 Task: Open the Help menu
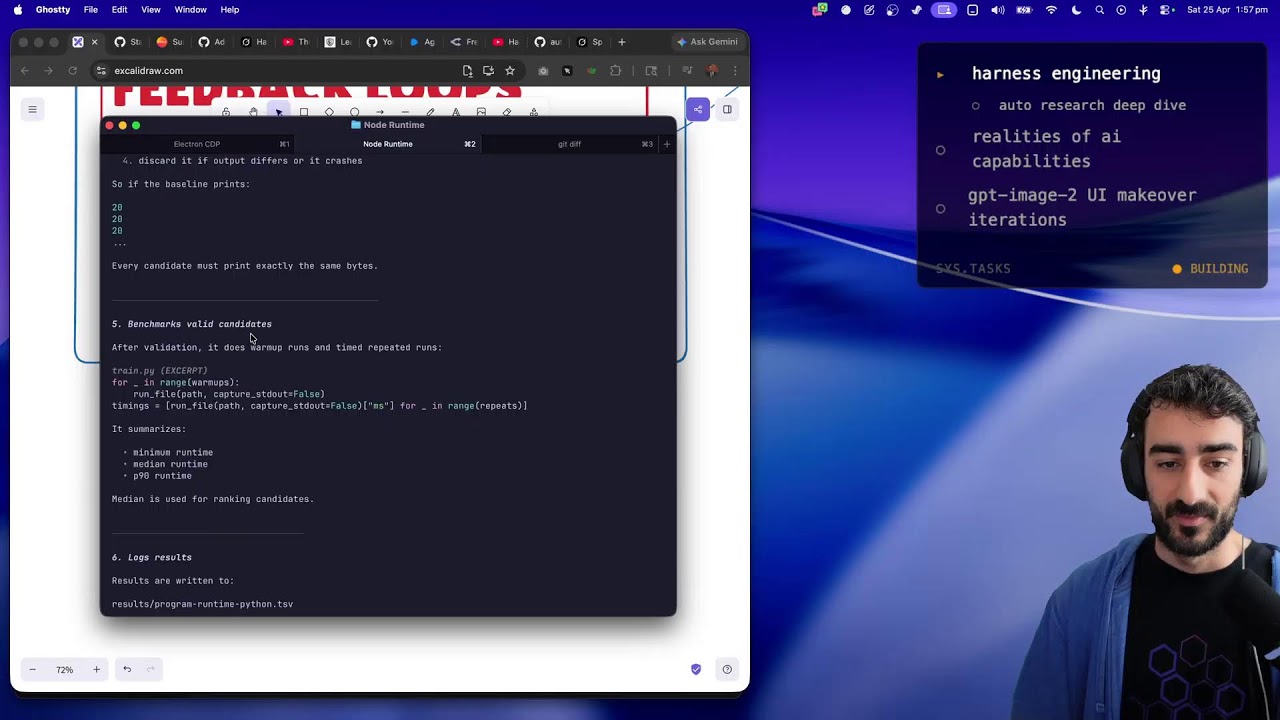tap(230, 10)
